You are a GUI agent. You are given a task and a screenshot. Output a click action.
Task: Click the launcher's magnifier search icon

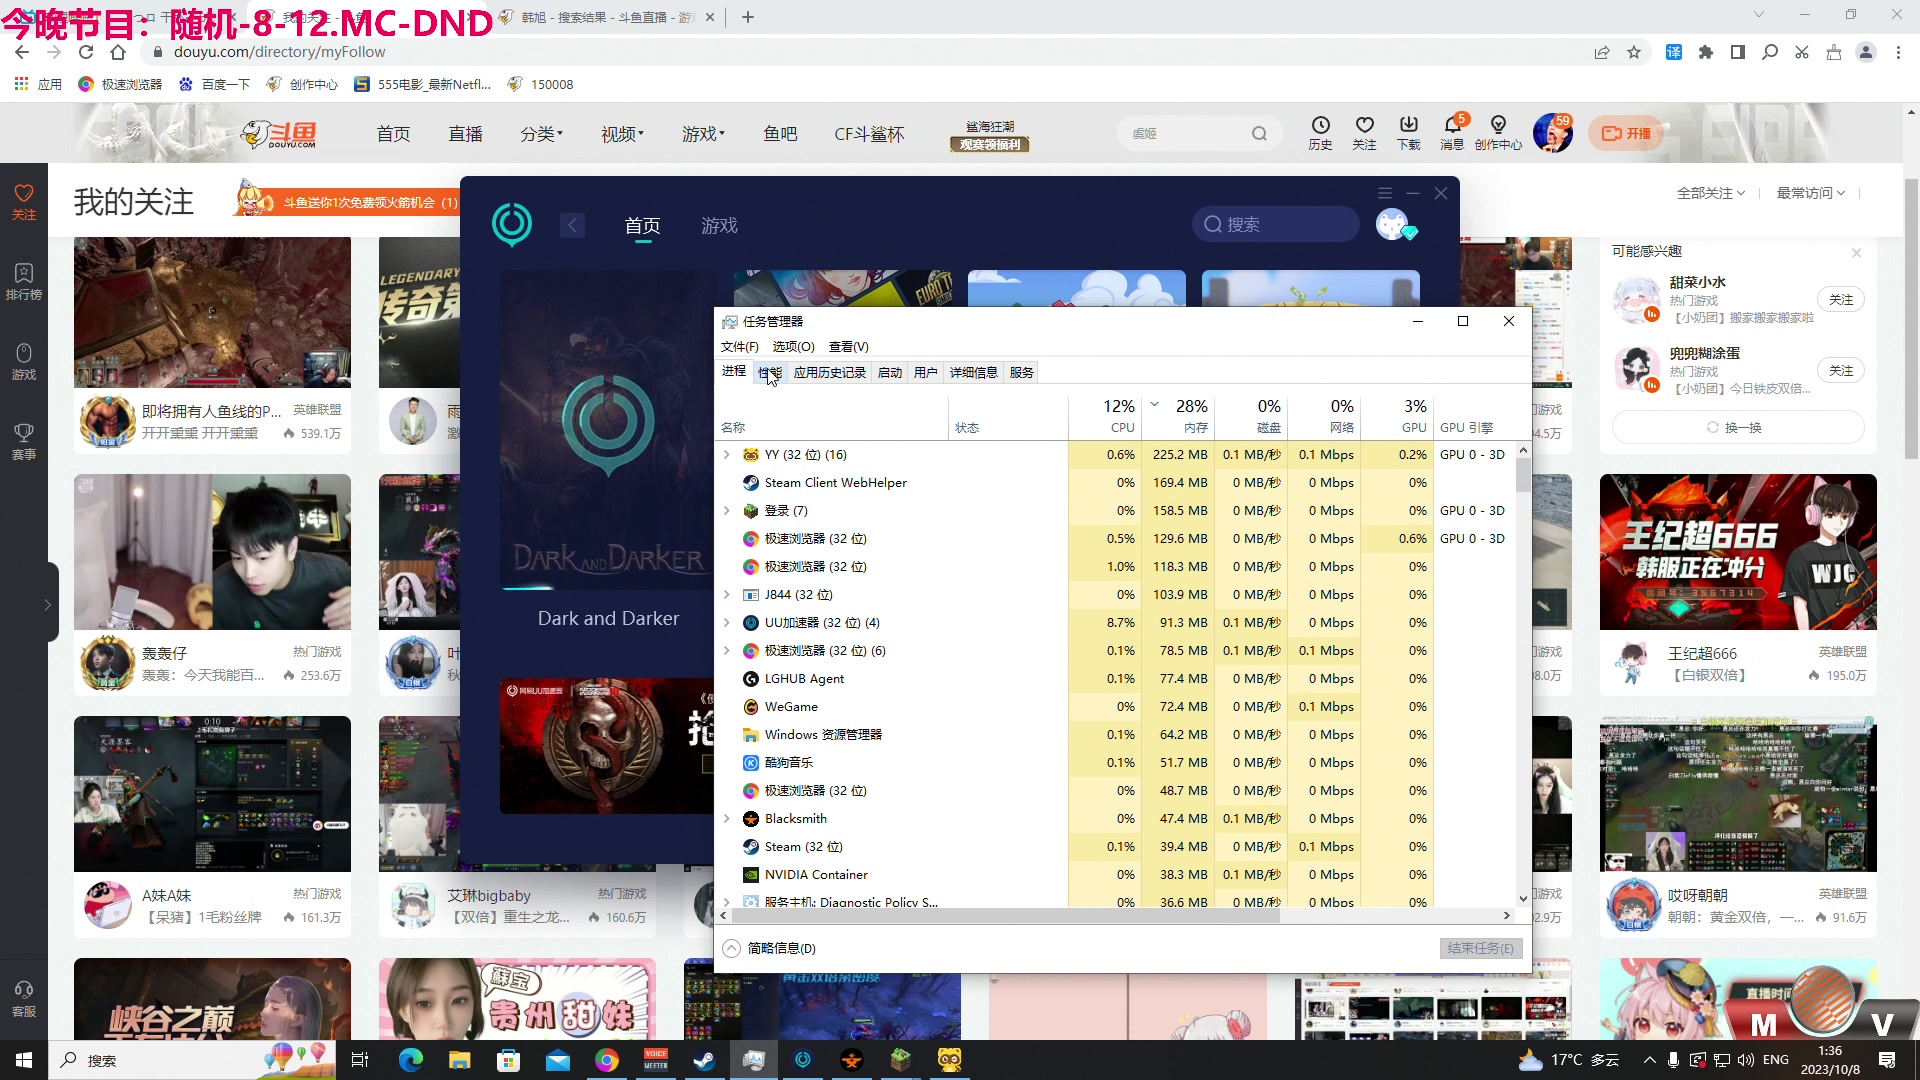(x=1212, y=224)
